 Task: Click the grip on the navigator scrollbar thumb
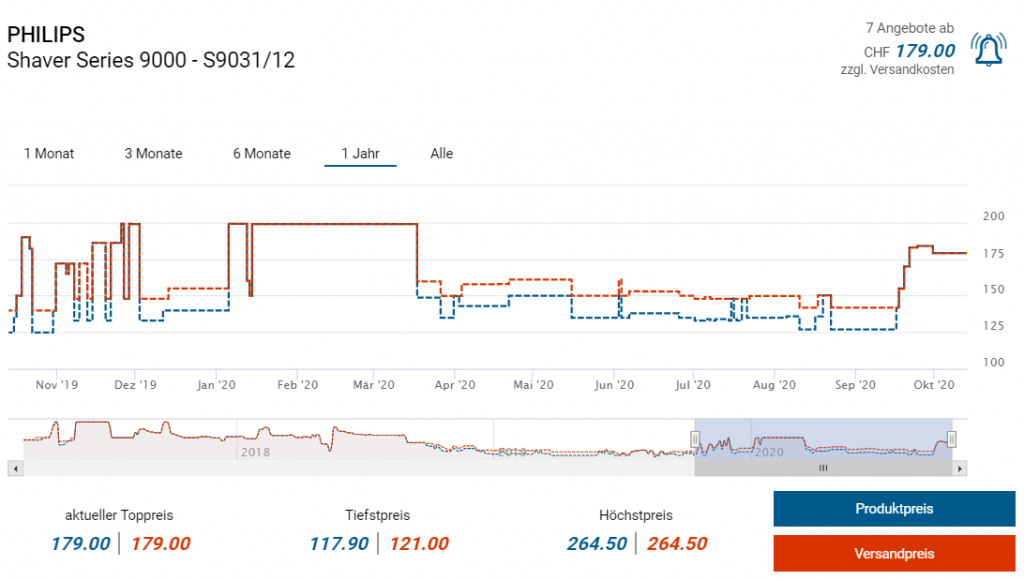823,468
